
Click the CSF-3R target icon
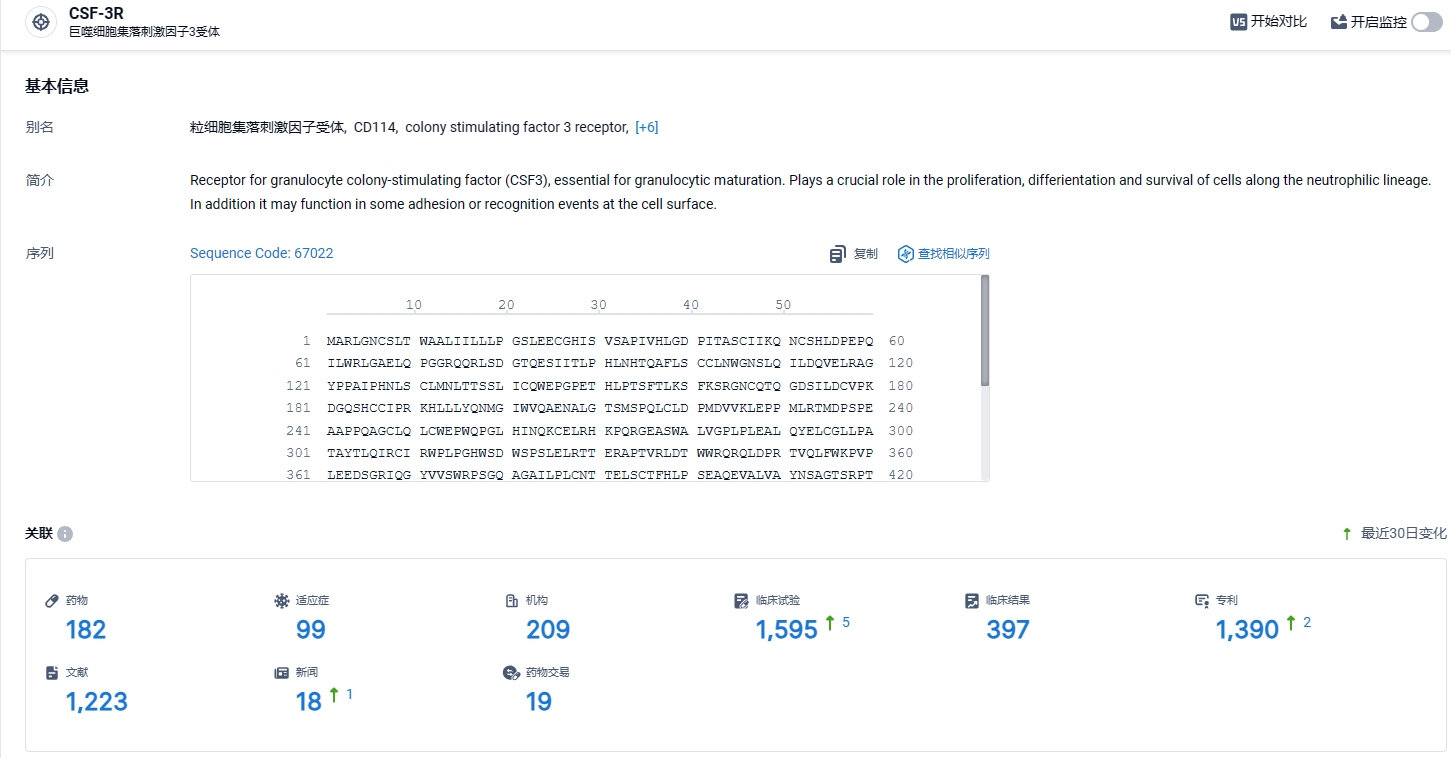coord(41,22)
